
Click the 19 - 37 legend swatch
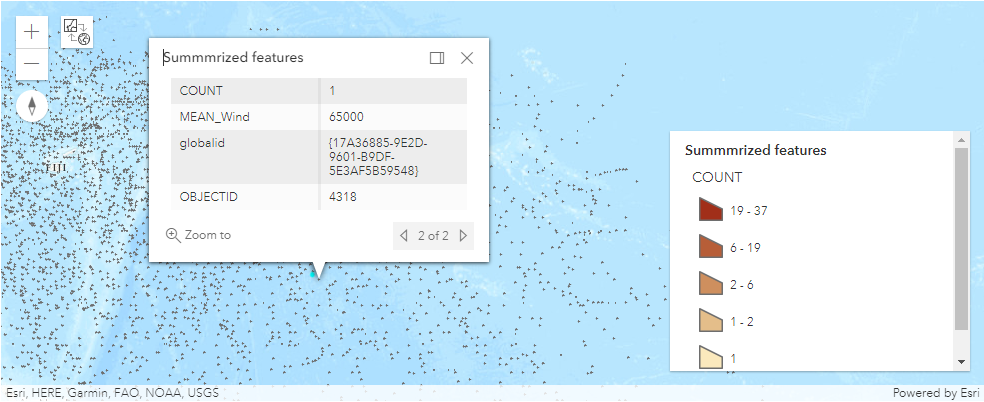(x=710, y=211)
